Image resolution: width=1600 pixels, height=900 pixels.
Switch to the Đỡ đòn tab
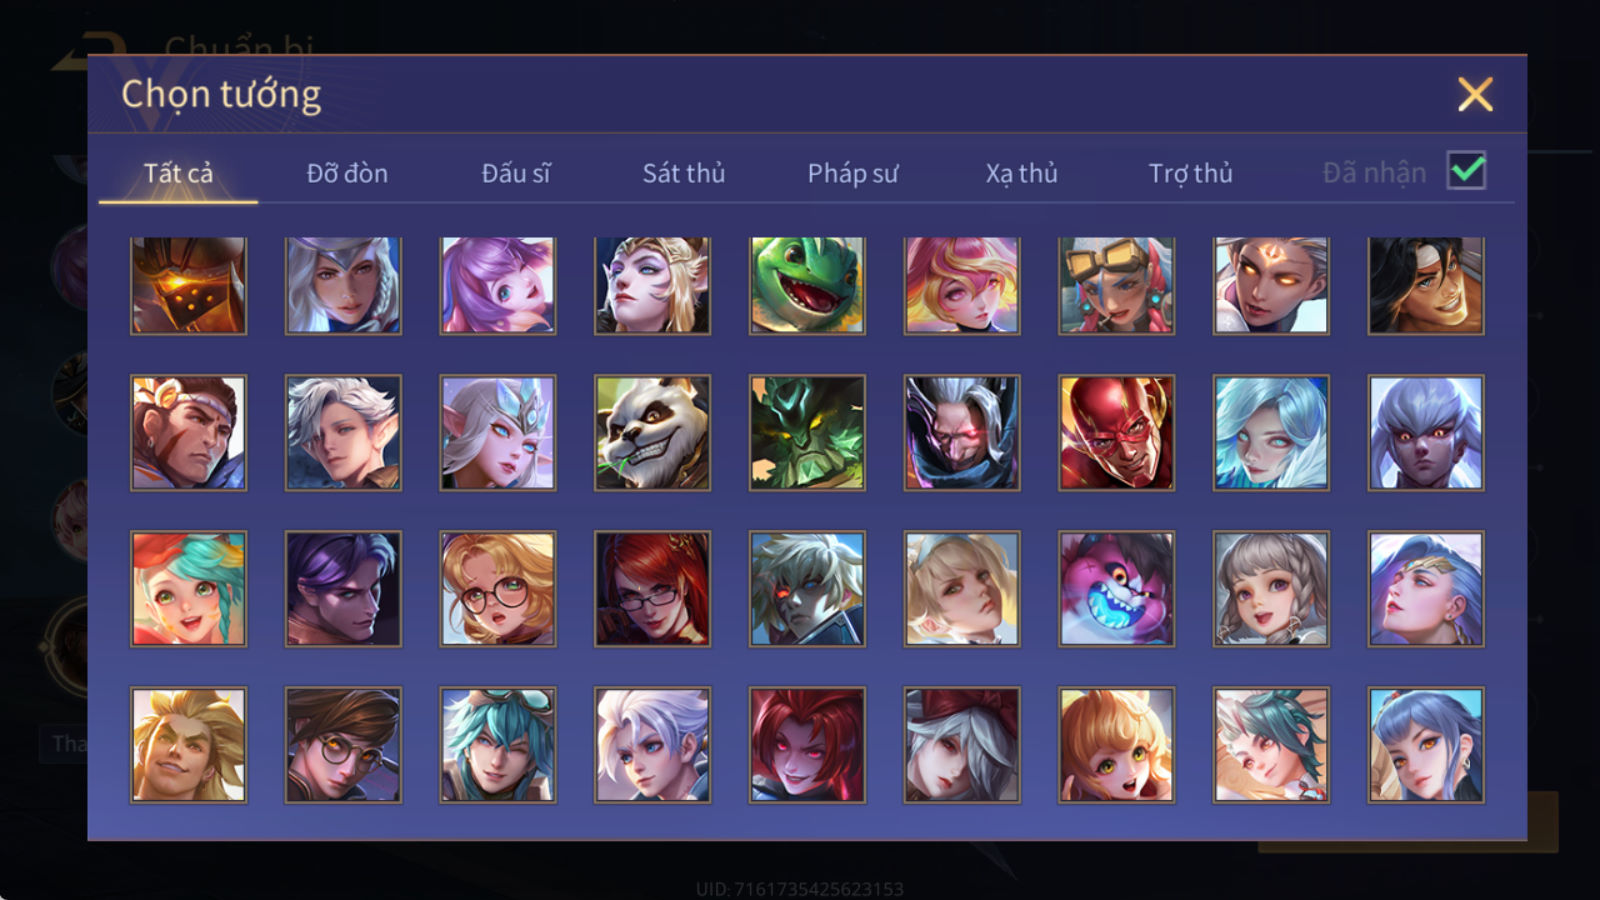click(x=347, y=173)
